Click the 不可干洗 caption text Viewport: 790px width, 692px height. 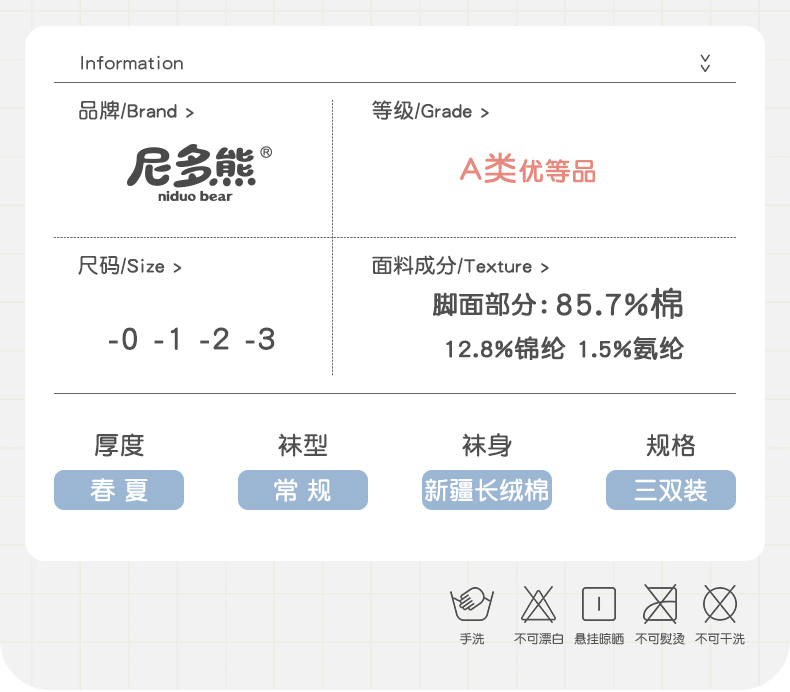pyautogui.click(x=720, y=639)
